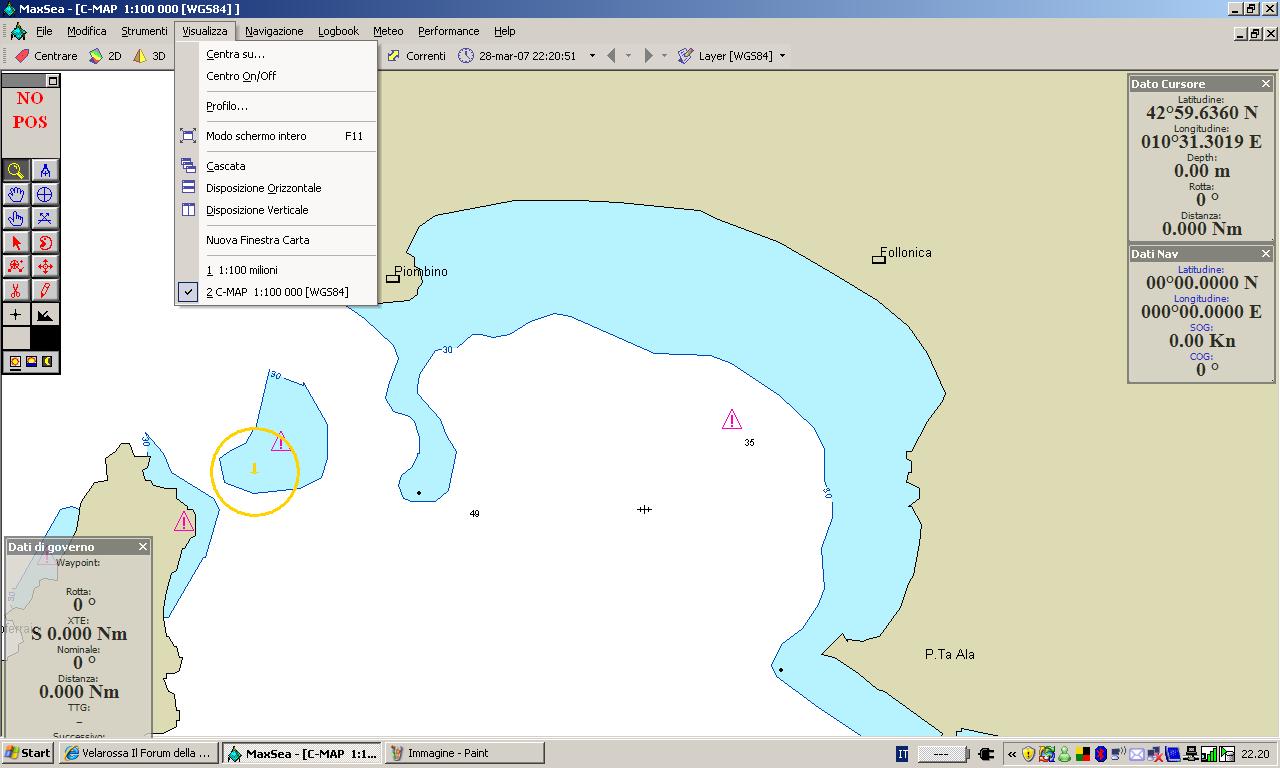The image size is (1280, 768).
Task: Switch chart to 2D view
Action: pos(105,56)
